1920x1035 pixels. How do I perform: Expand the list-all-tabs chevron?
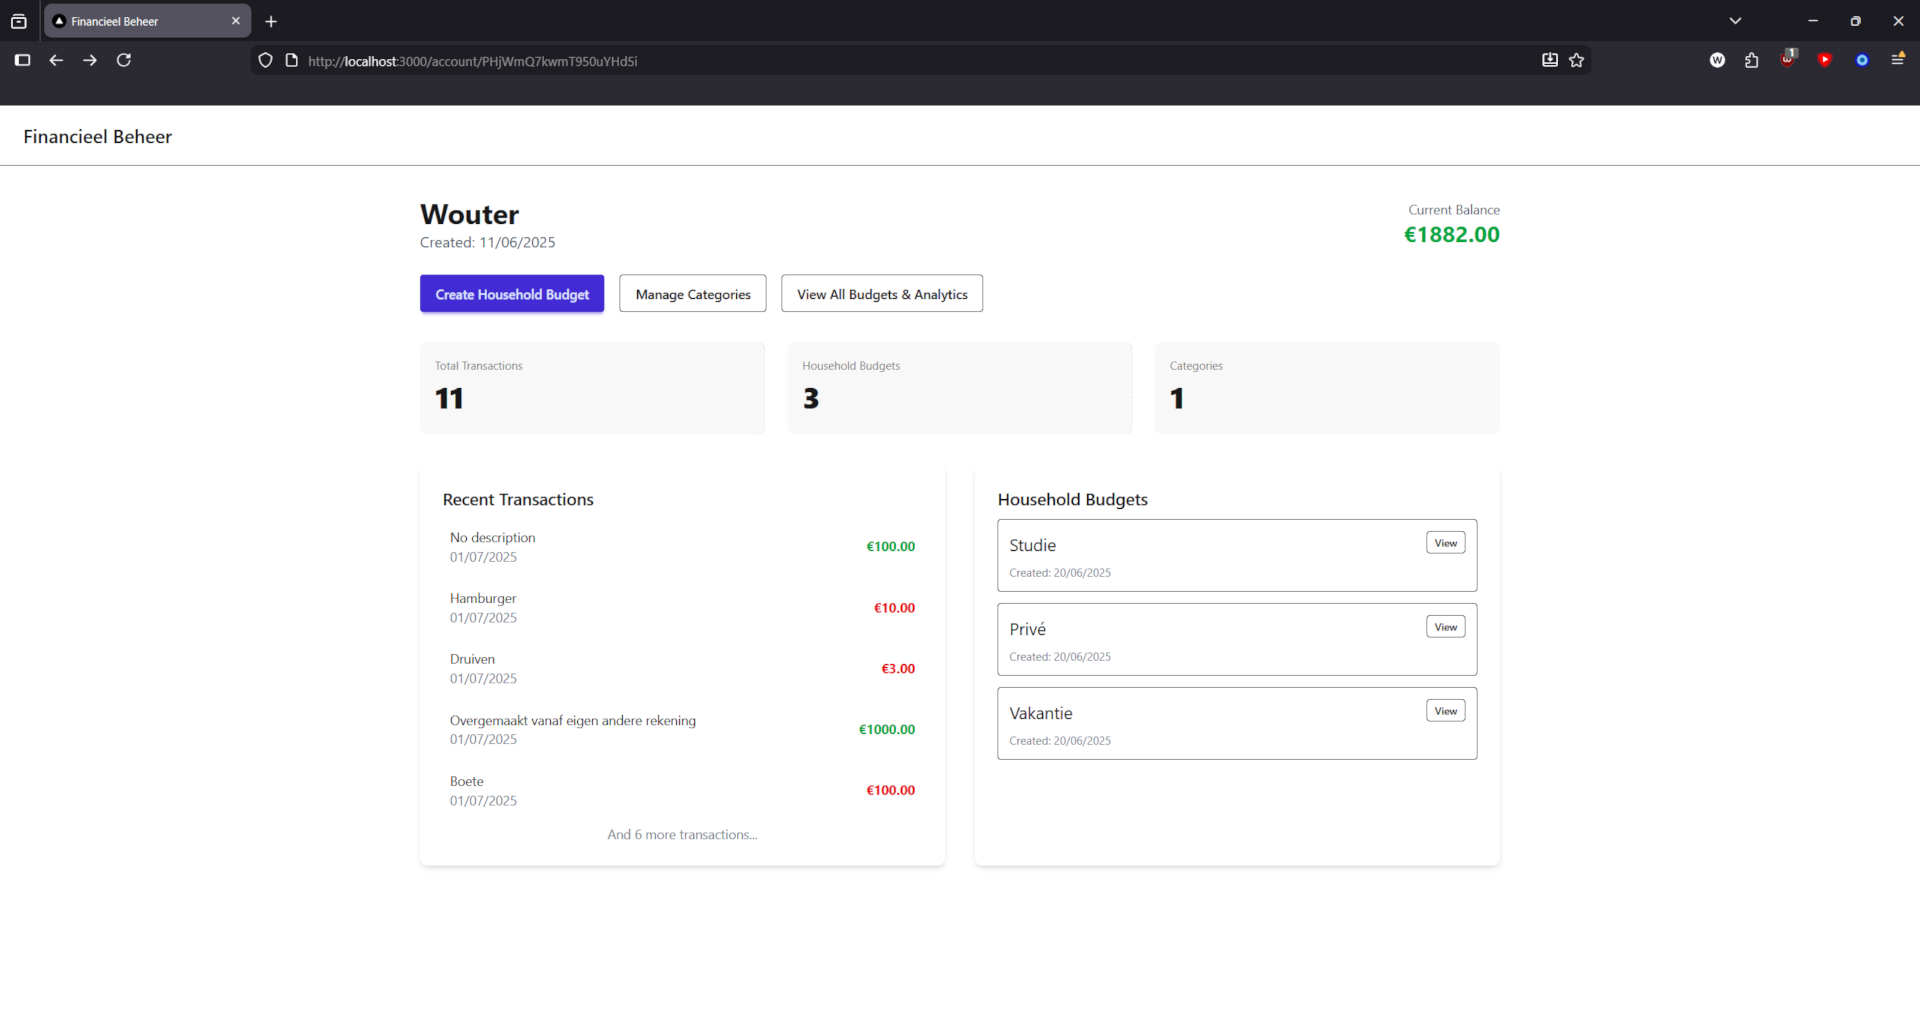point(1735,21)
